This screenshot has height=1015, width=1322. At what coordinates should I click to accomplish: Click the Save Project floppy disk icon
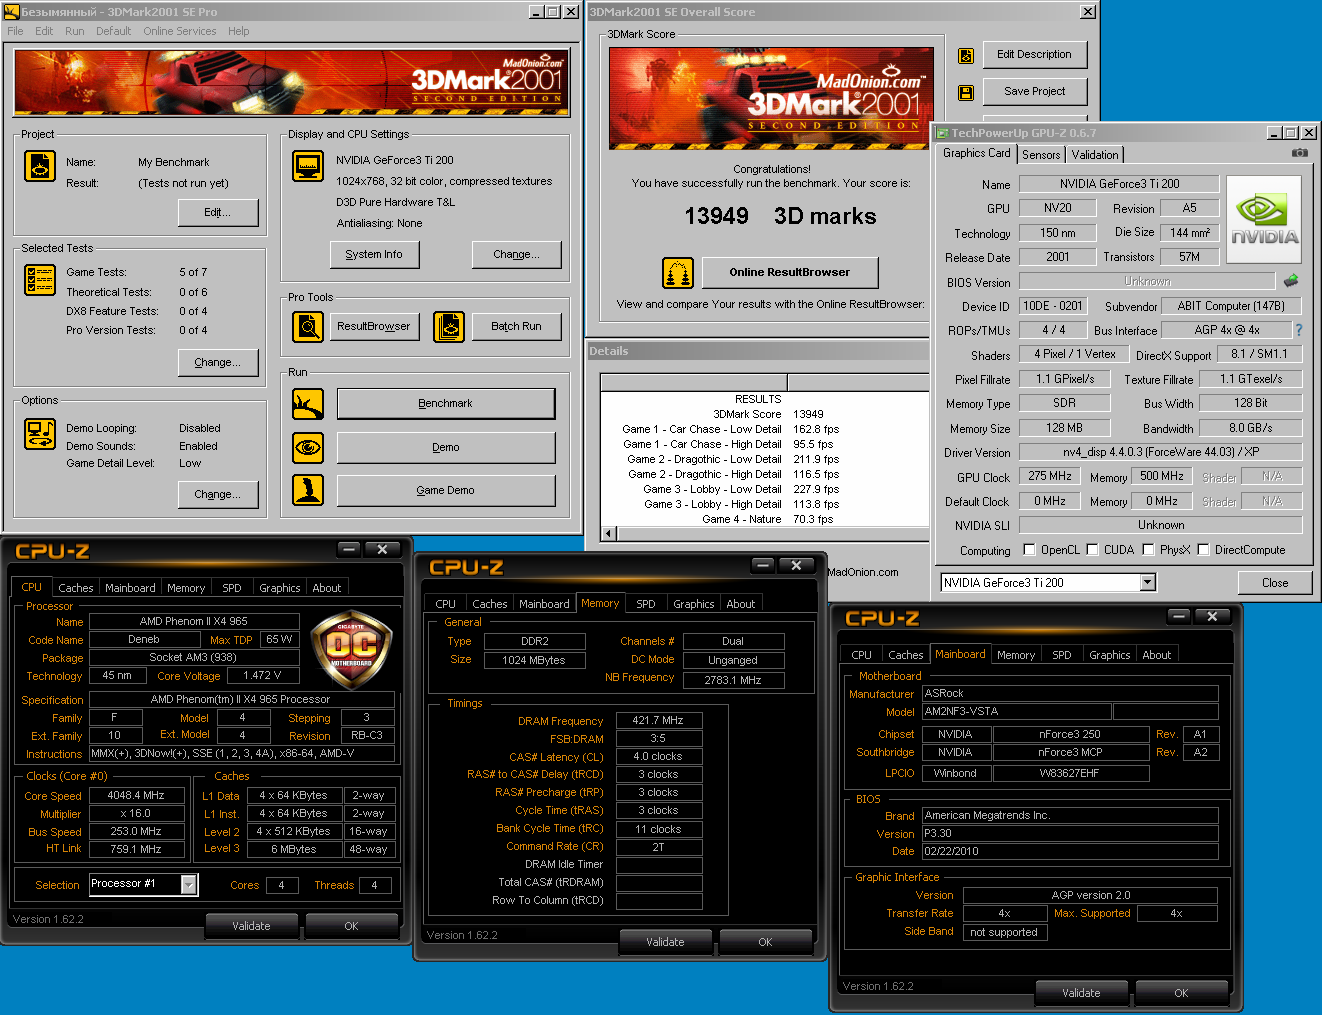coord(966,92)
